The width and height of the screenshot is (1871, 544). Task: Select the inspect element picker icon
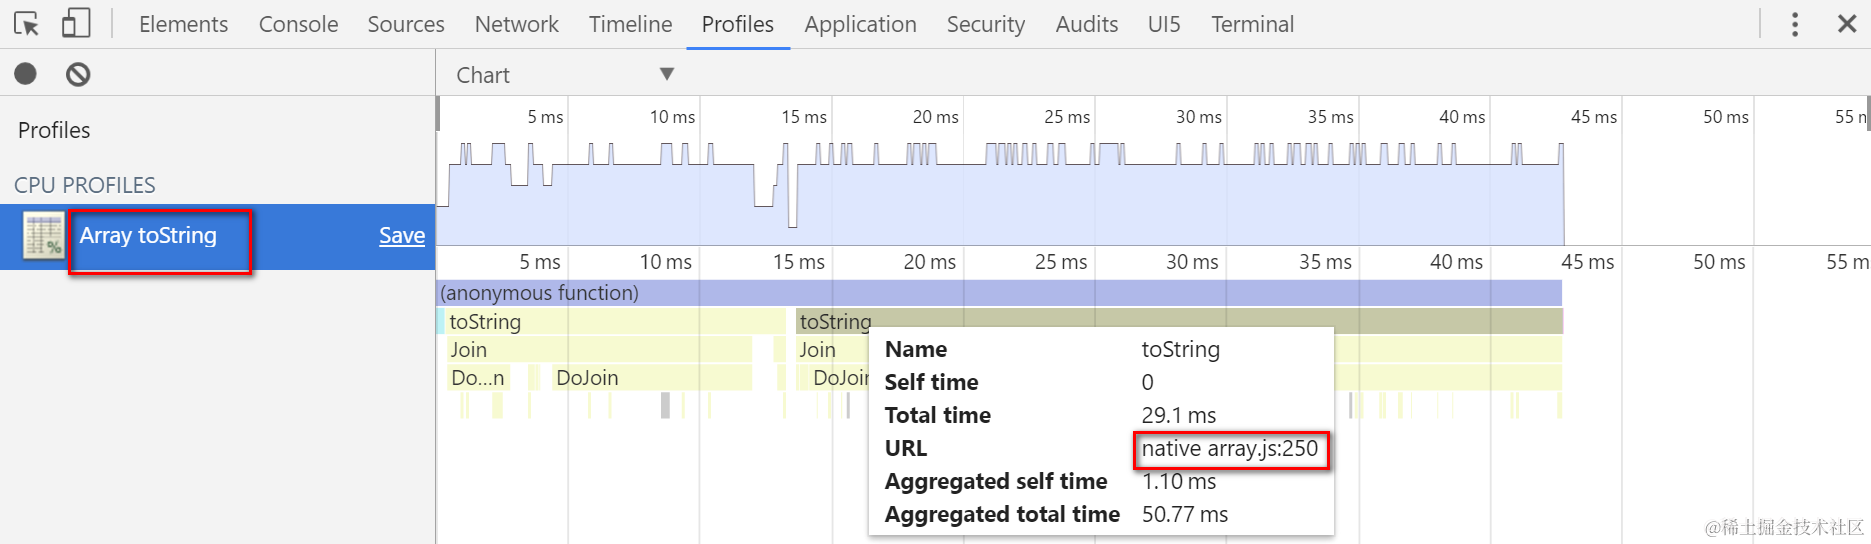tap(27, 24)
